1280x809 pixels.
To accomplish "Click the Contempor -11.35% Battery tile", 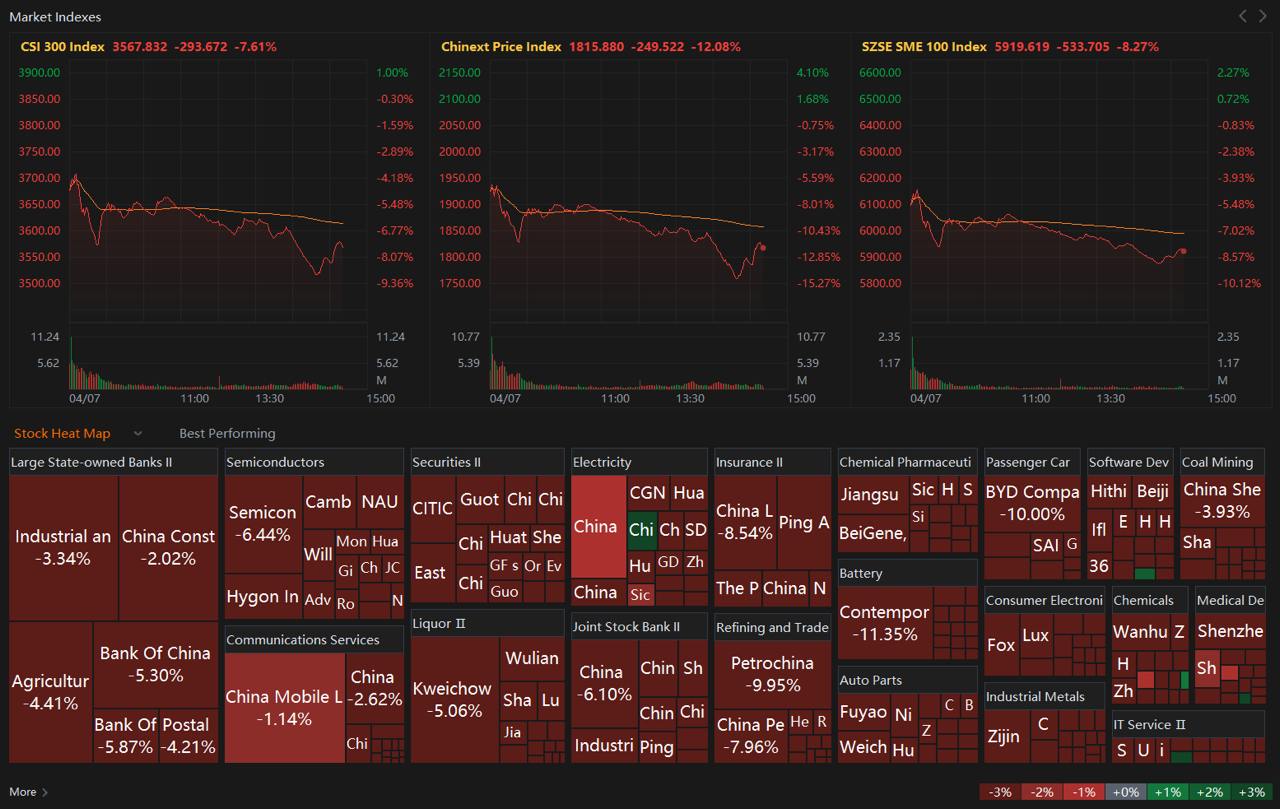I will (884, 623).
